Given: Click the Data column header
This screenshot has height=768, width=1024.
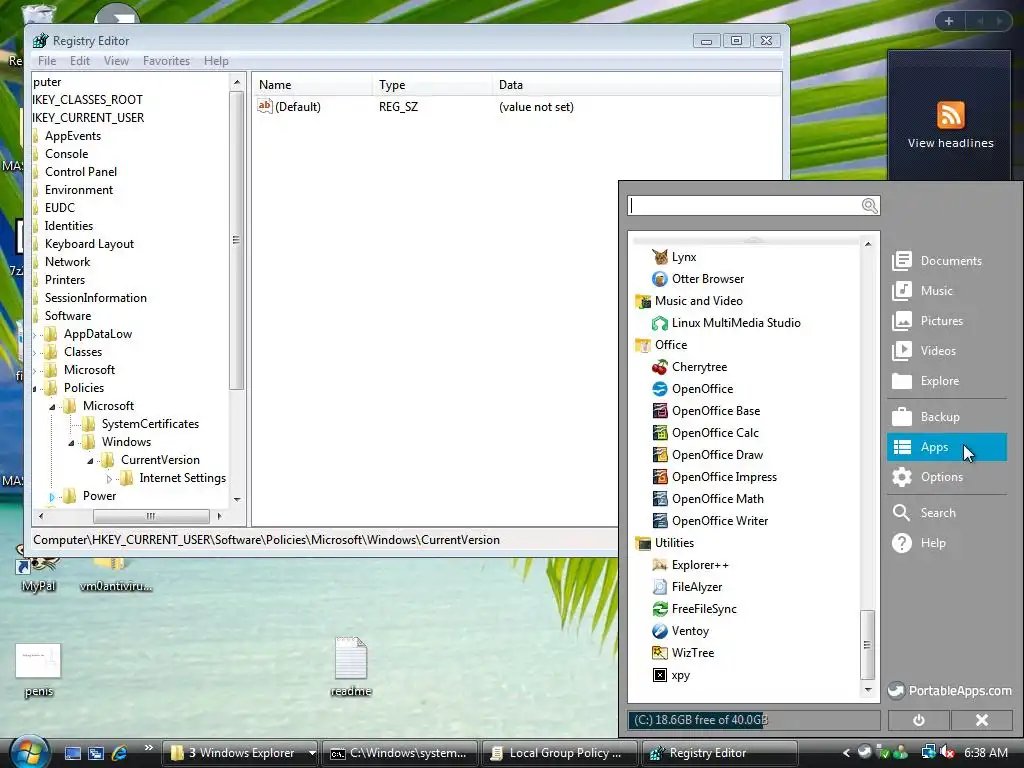Looking at the screenshot, I should click(636, 85).
